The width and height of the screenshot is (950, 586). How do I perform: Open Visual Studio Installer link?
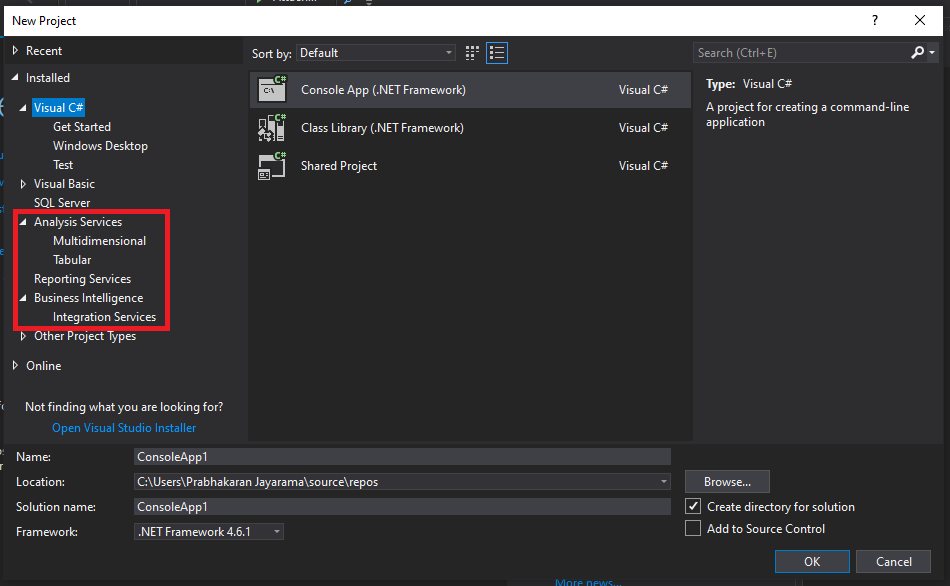pyautogui.click(x=124, y=428)
